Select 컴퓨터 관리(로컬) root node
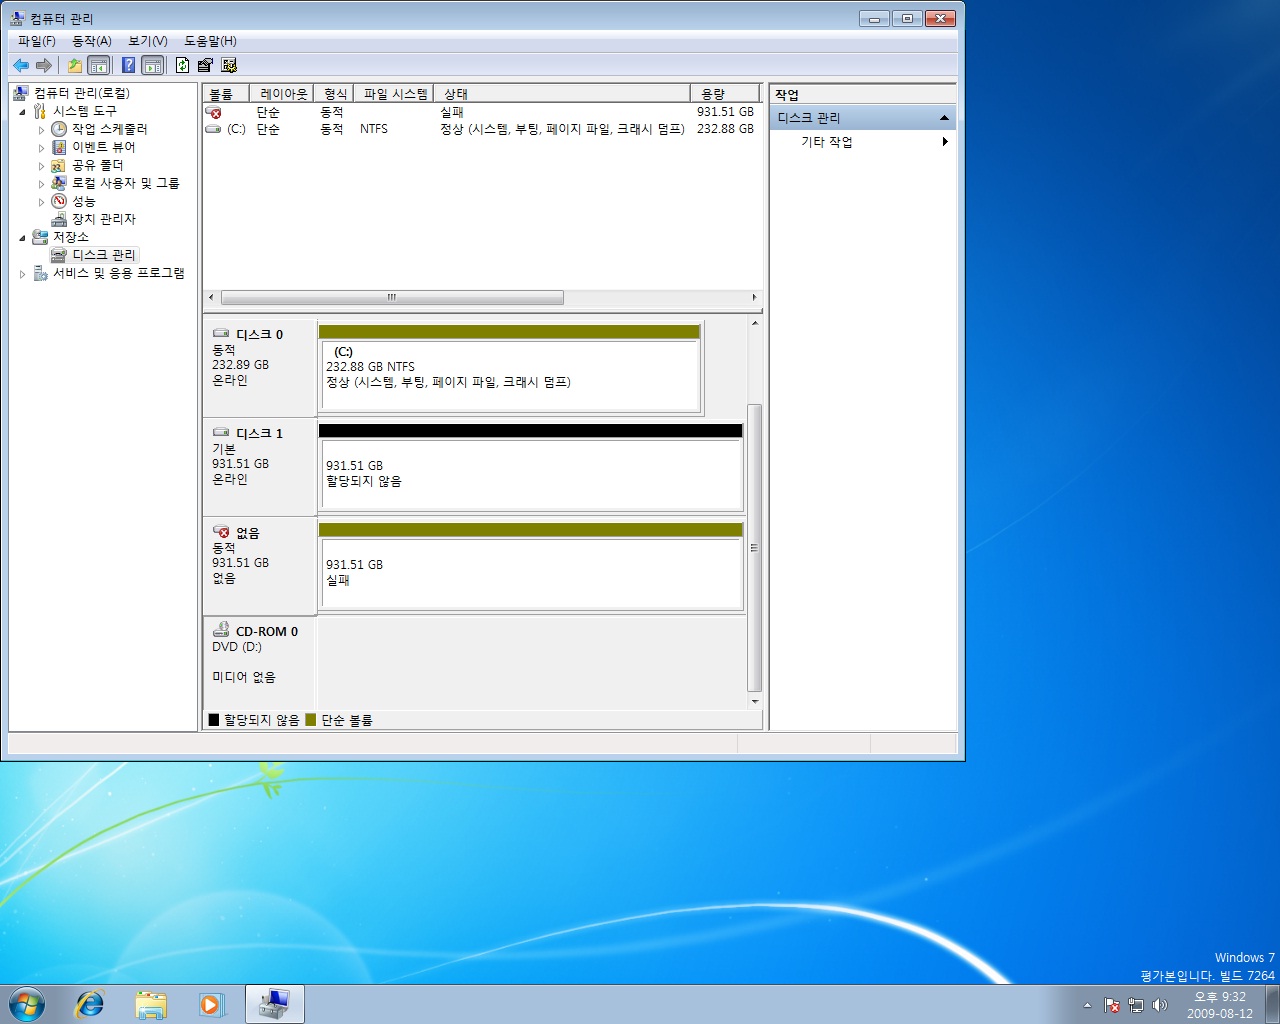Screen dimensions: 1280x1024 (x=82, y=93)
